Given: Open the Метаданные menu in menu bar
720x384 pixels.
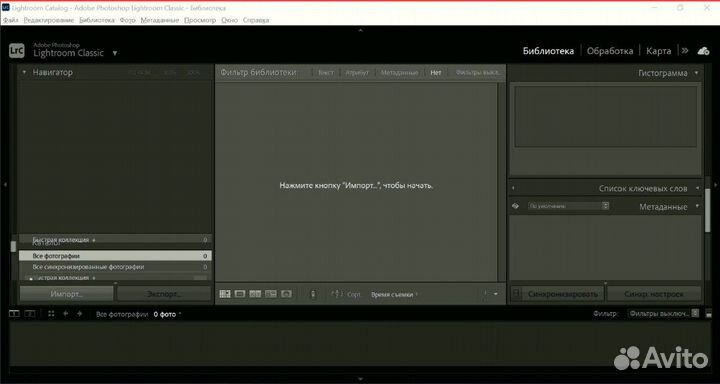Looking at the screenshot, I should click(160, 20).
